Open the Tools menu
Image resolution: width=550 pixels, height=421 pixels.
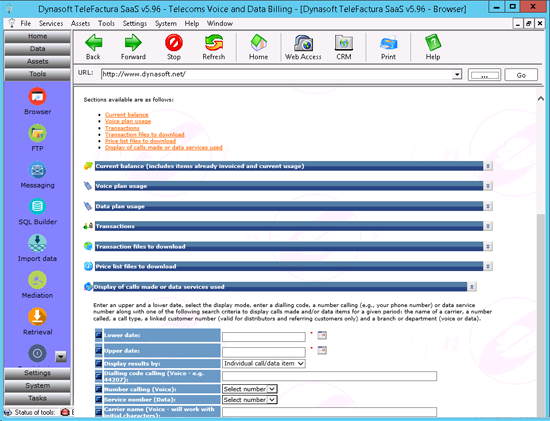pyautogui.click(x=106, y=24)
